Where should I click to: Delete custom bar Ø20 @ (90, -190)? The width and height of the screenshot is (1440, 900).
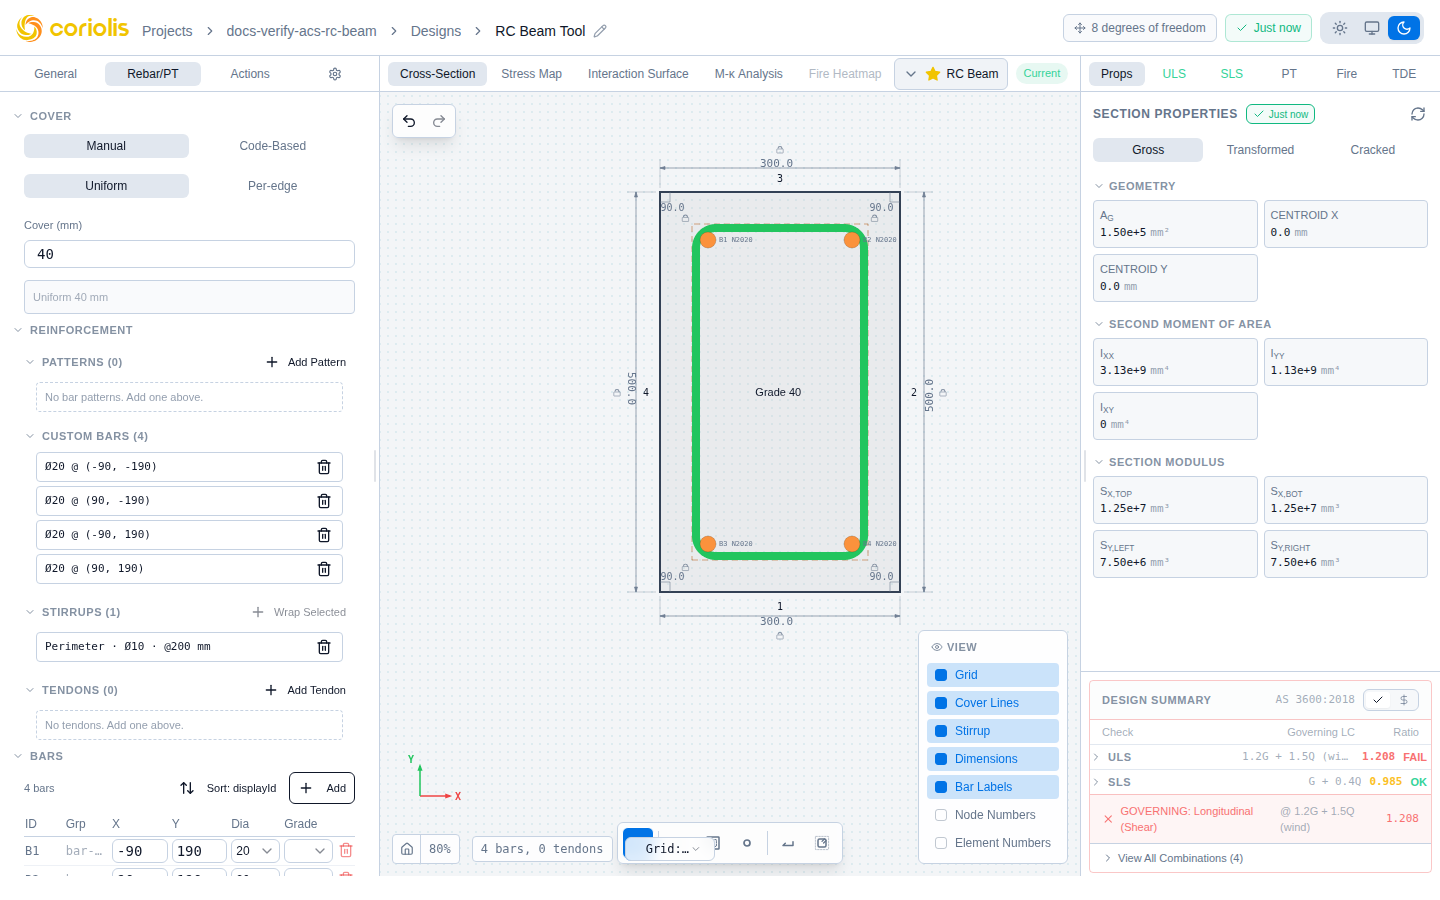tap(324, 501)
